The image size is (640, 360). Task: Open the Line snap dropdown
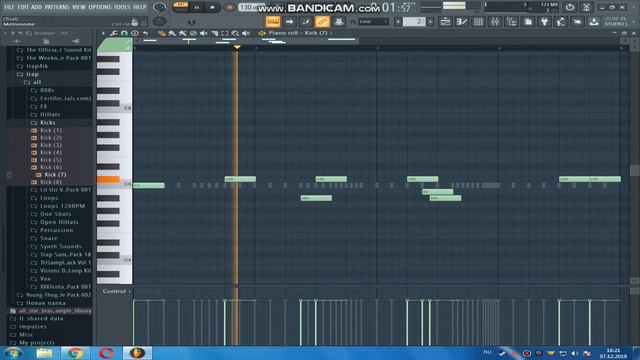point(373,21)
